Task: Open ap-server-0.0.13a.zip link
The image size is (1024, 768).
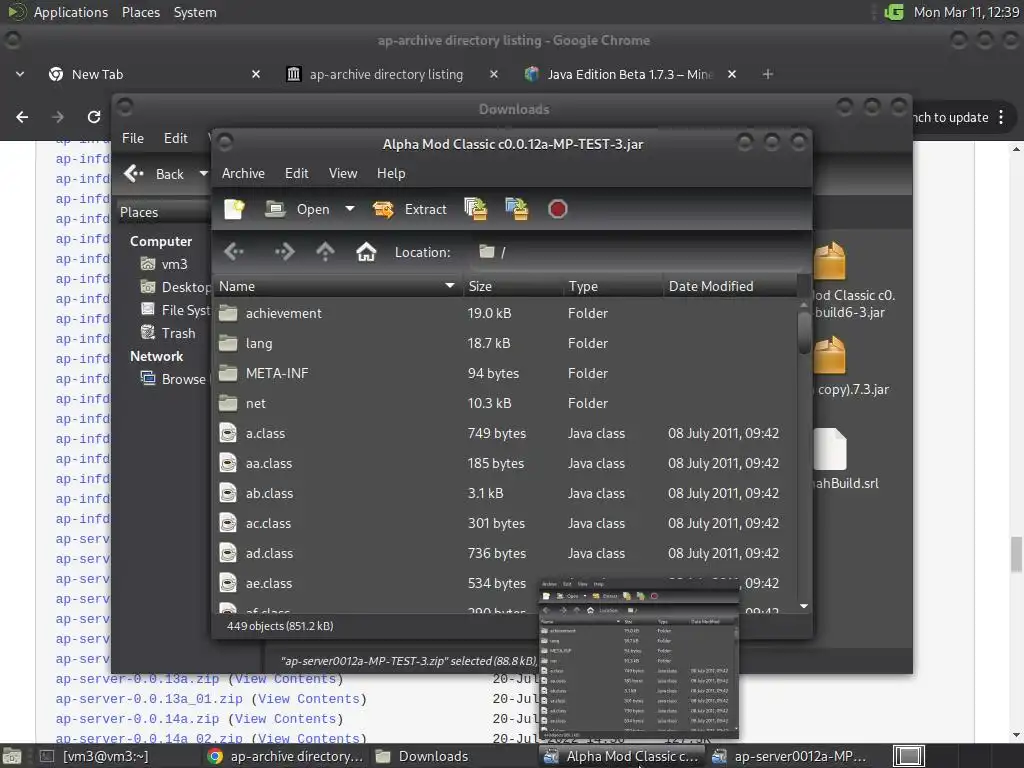Action: [137, 679]
